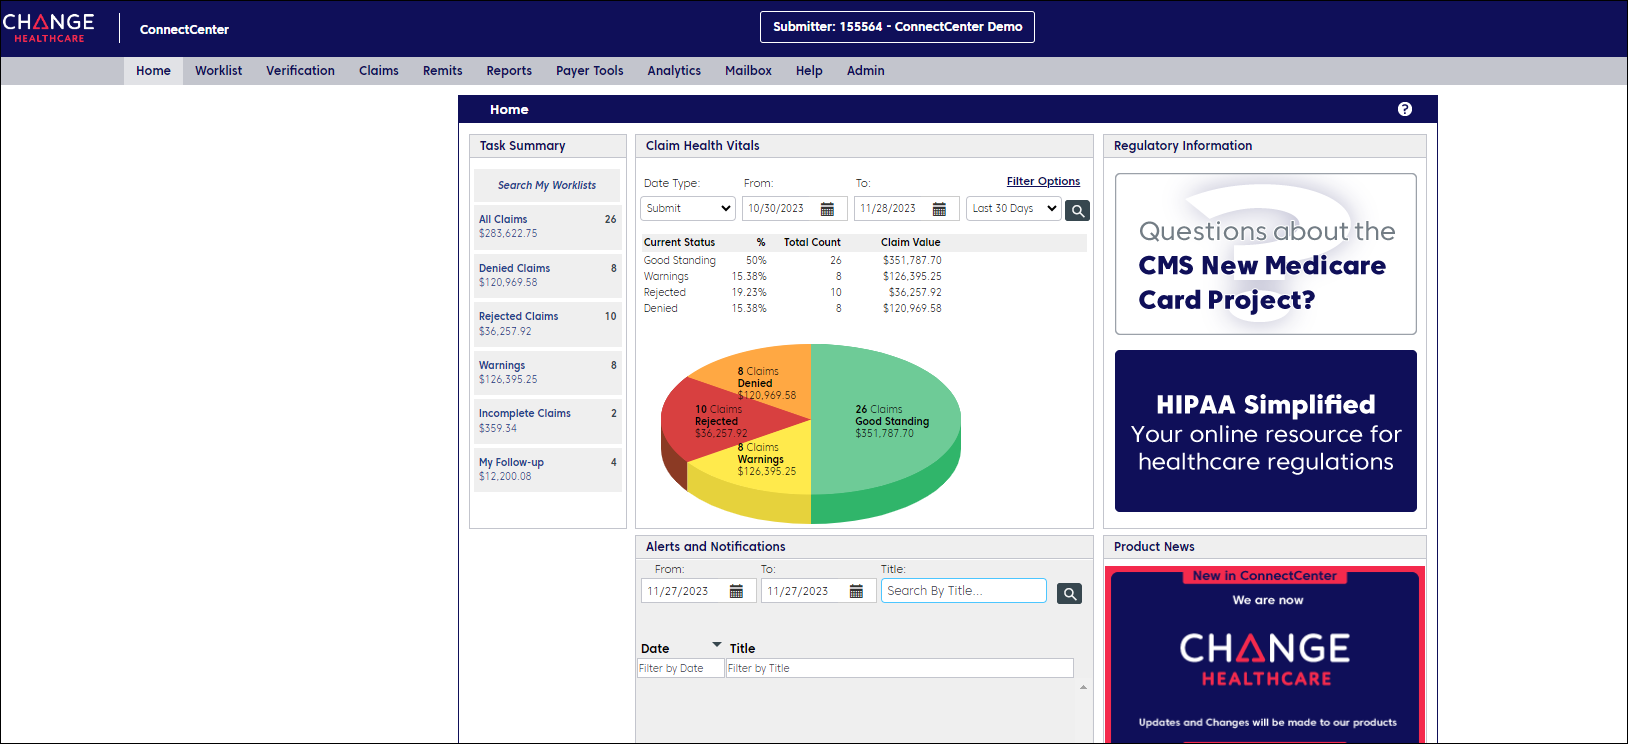Open the Alerts To date calendar picker
The height and width of the screenshot is (744, 1628).
point(856,591)
